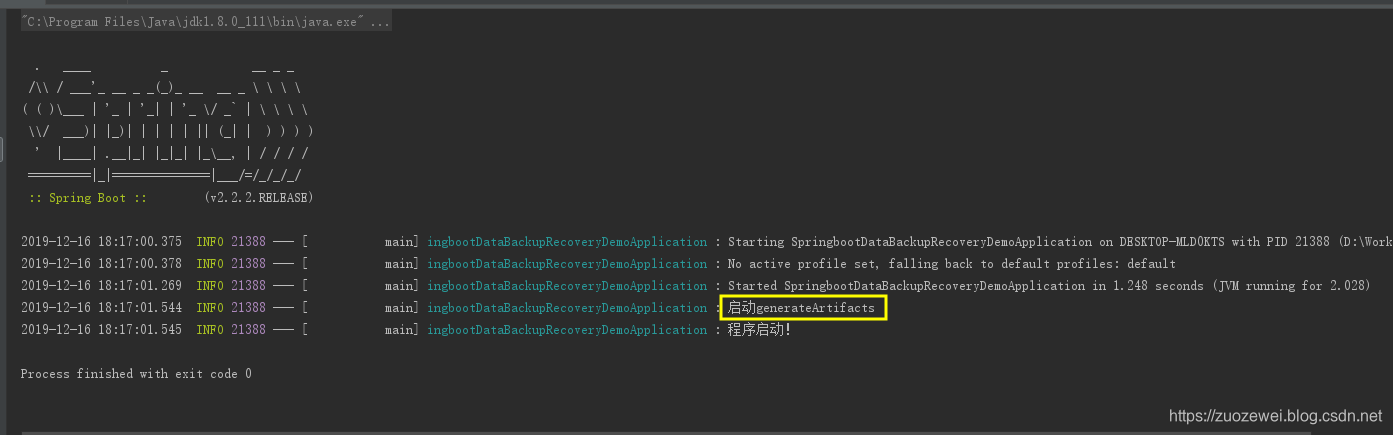Click the 'Starting SpringbootDataBackupRecoveryDemoApplication on DESKTOP' message

[1060, 242]
